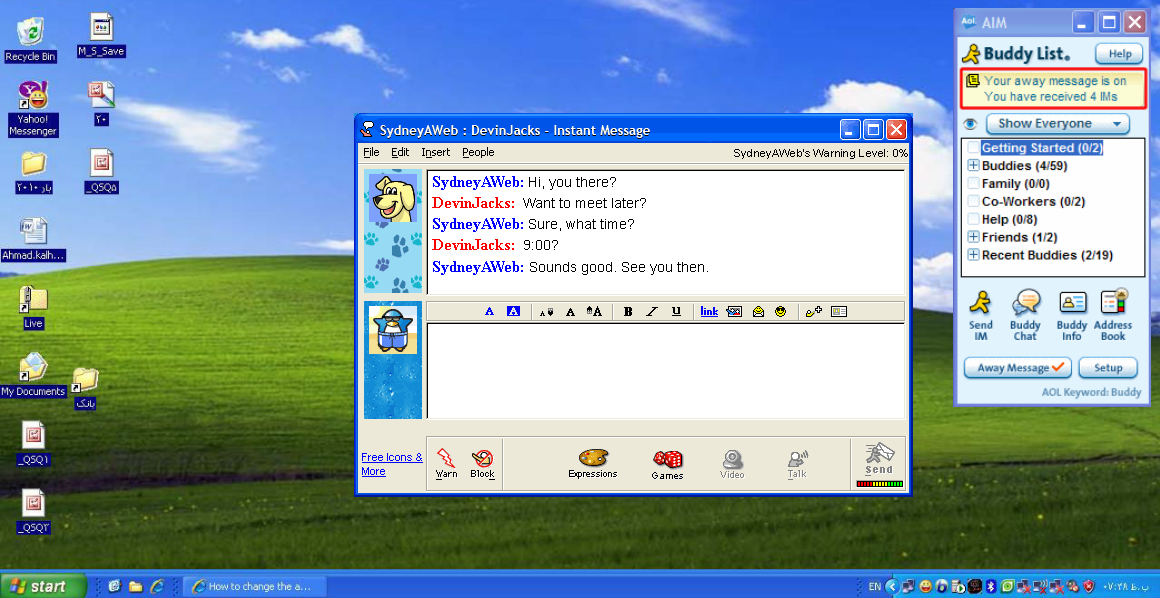Toggle the Getting Started group box
Screen dimensions: 1160x598
tap(974, 148)
